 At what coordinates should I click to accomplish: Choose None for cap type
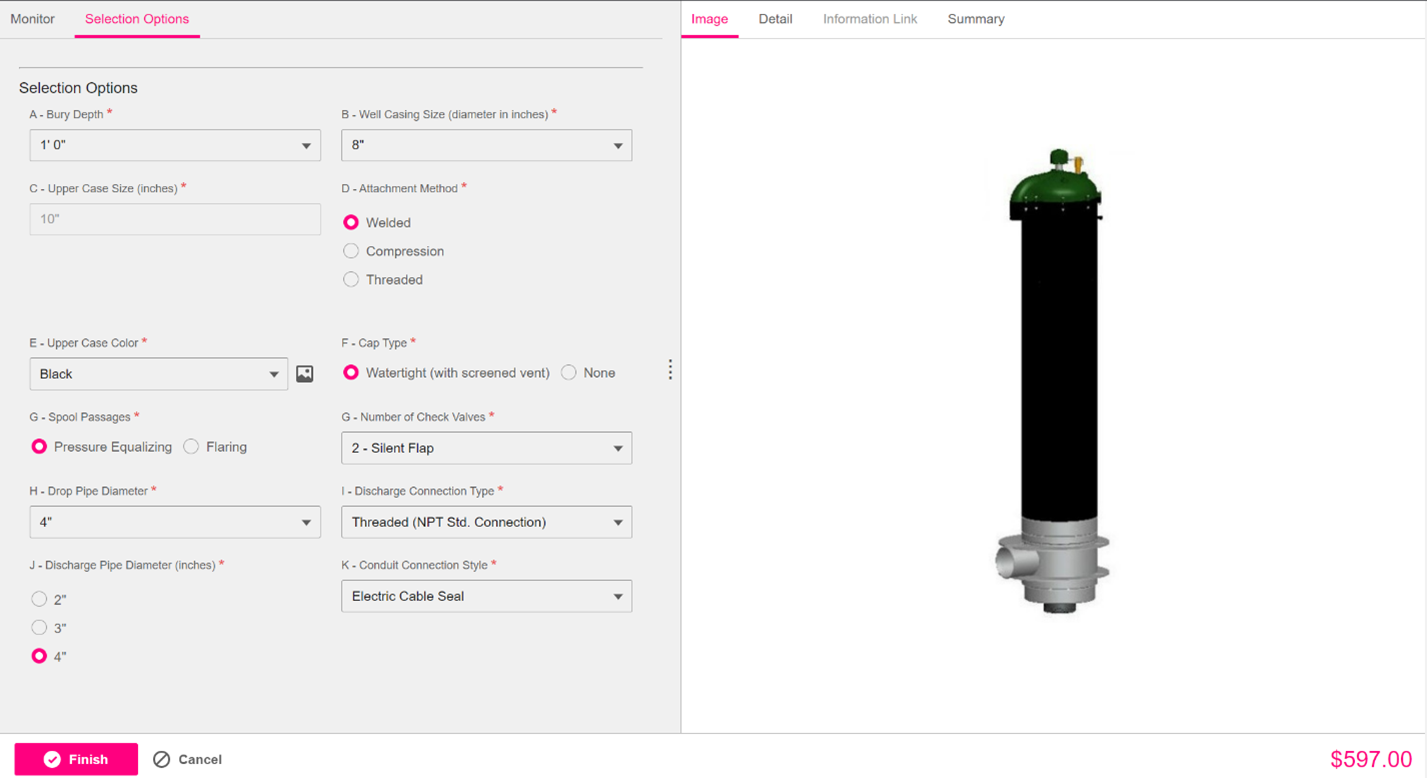(569, 372)
